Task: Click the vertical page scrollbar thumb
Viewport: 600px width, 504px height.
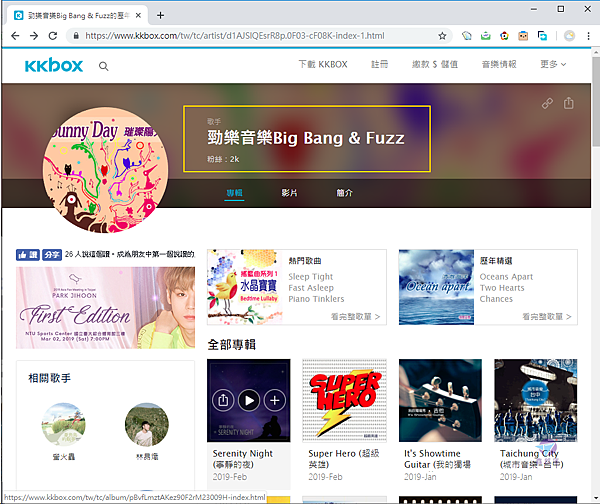Action: [x=596, y=101]
